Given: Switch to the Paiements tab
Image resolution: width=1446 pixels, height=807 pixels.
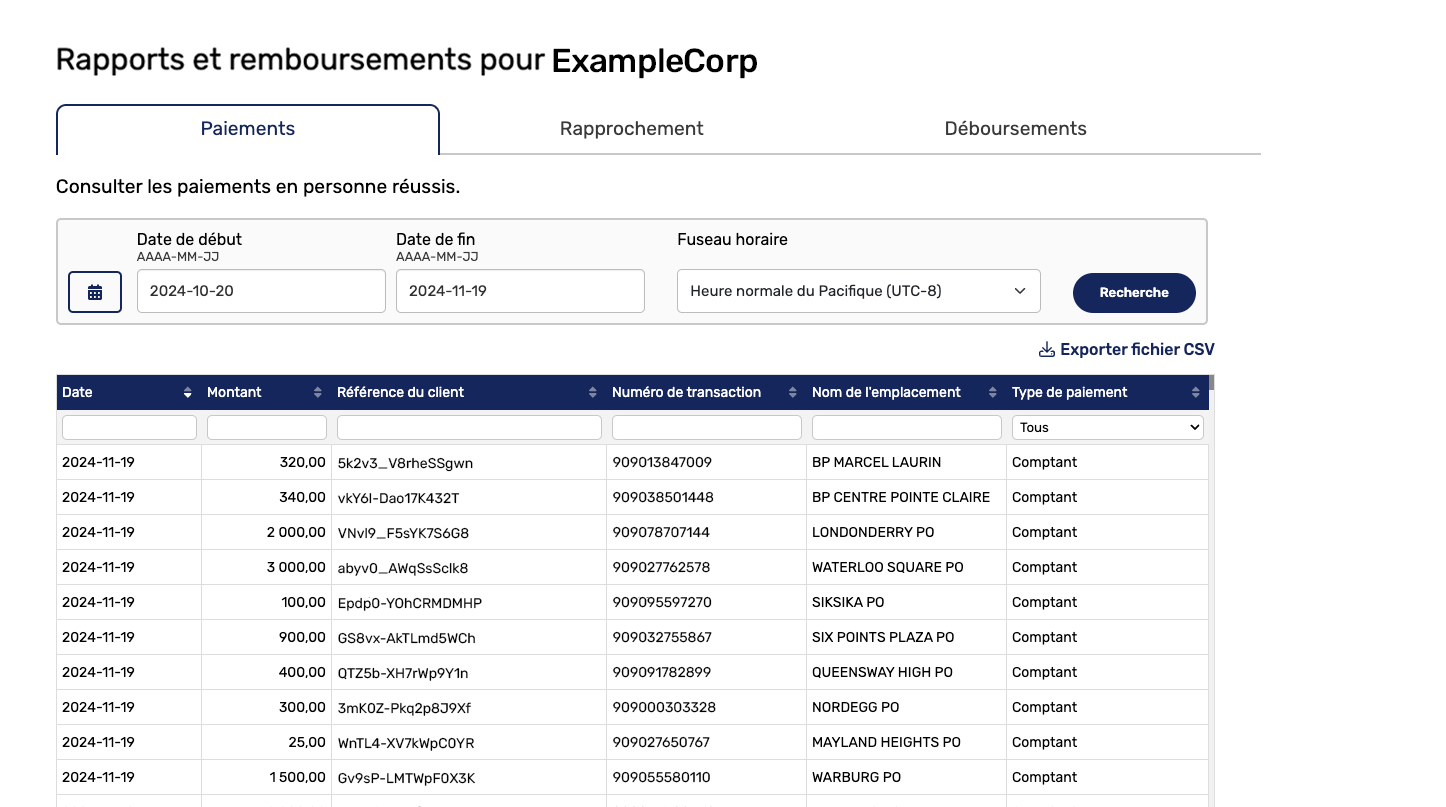Looking at the screenshot, I should coord(248,129).
